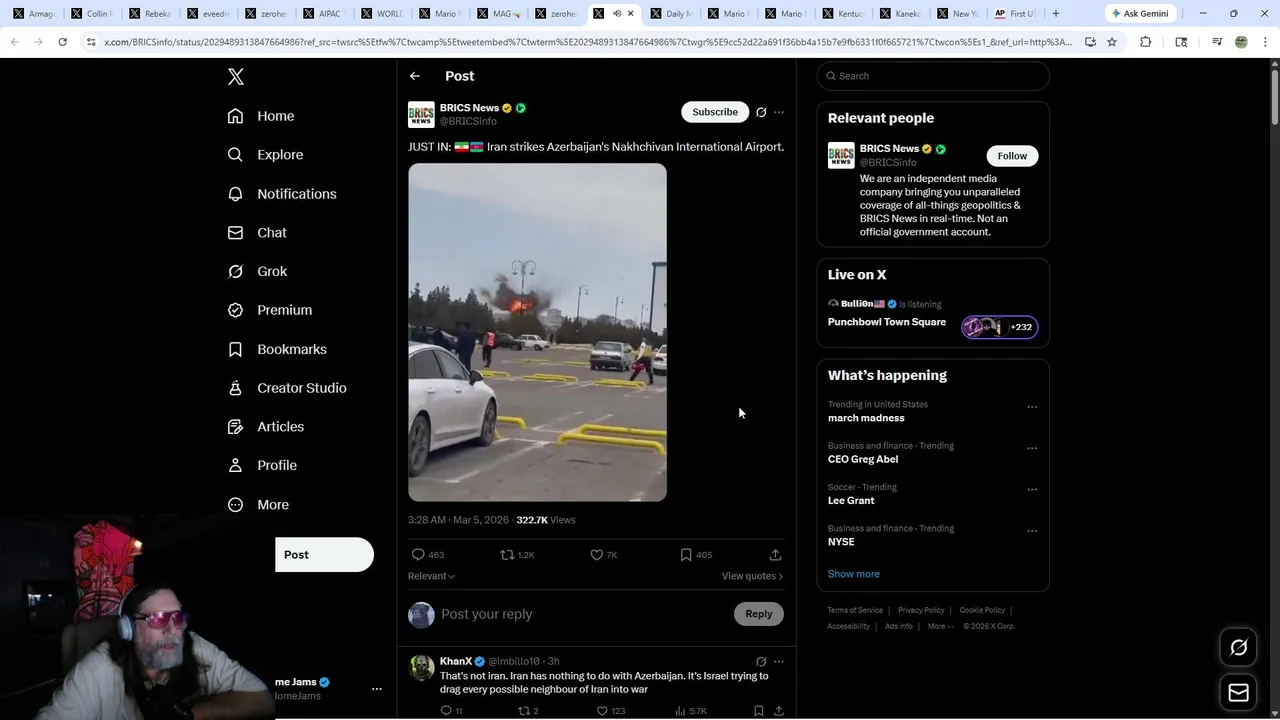1280x720 pixels.
Task: Open the Ask Gemini button
Action: tap(1139, 13)
